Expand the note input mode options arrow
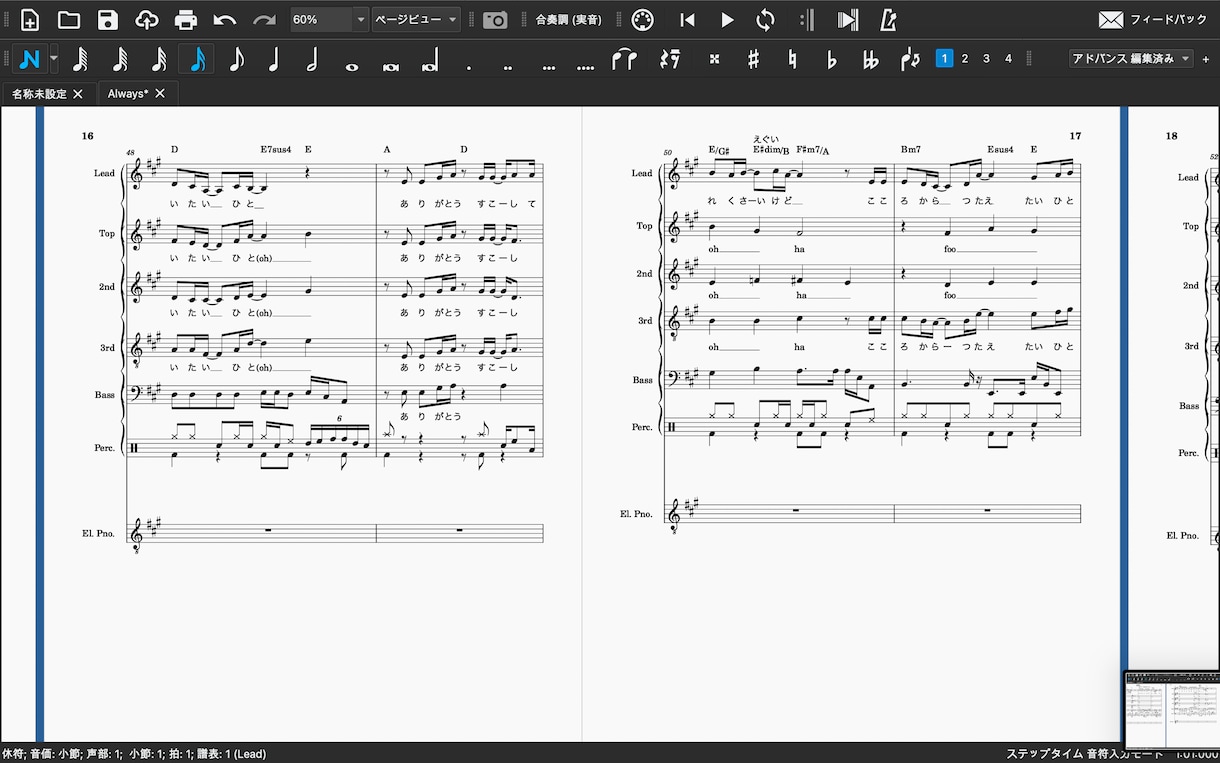Viewport: 1220px width, 763px height. [54, 59]
